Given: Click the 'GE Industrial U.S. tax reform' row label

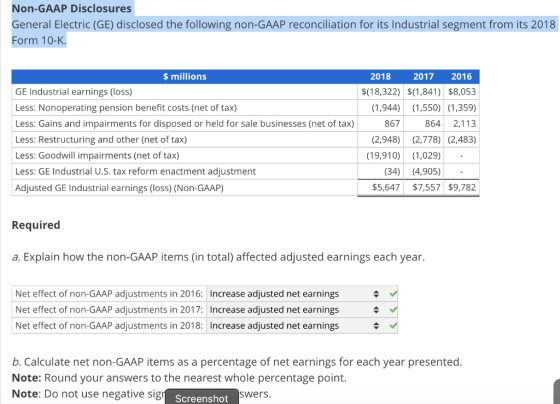Looking at the screenshot, I should coord(135,171).
